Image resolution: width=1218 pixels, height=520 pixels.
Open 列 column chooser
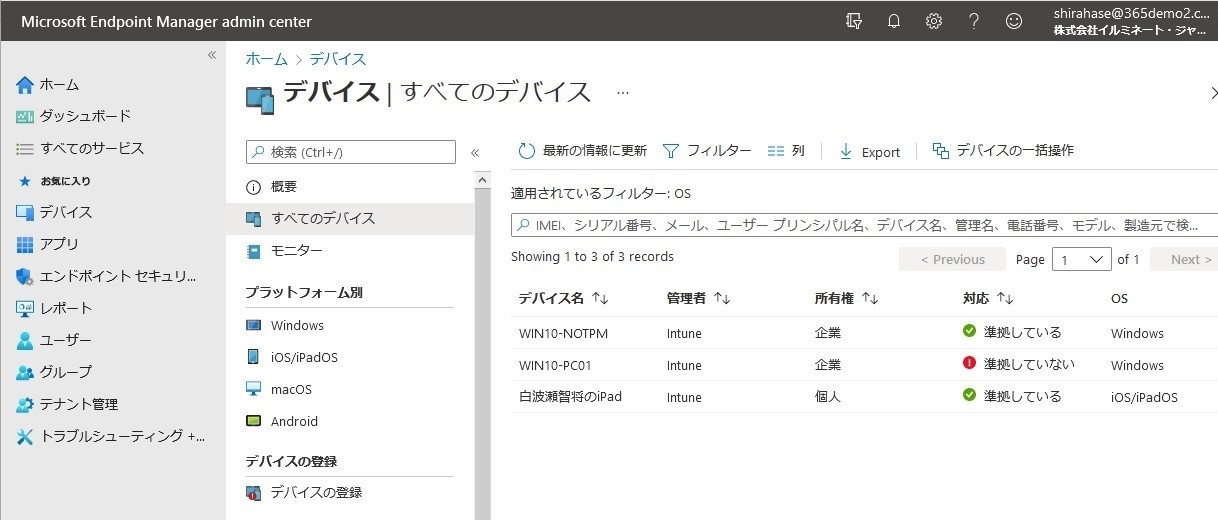coord(786,151)
